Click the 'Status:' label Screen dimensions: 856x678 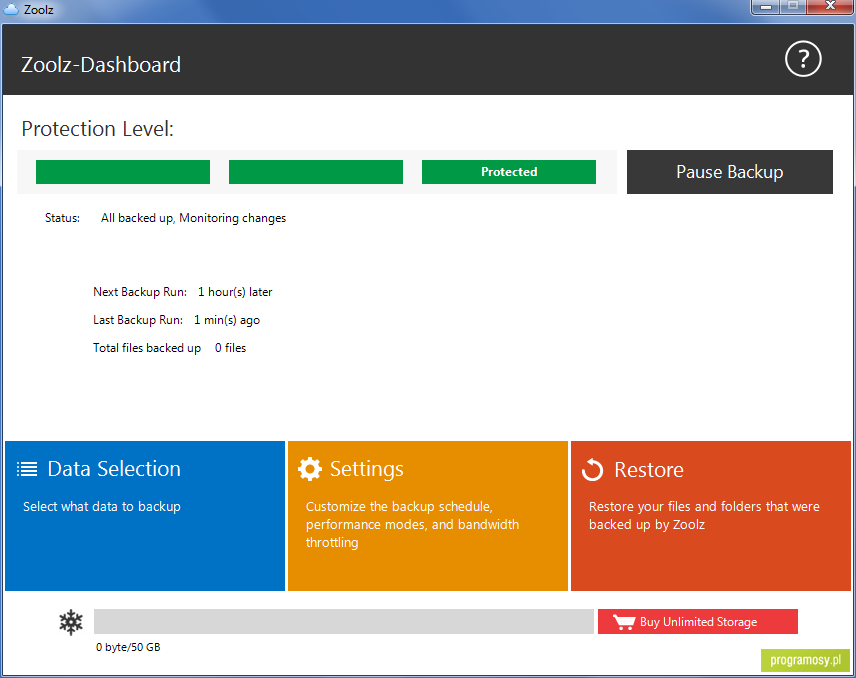tap(62, 218)
